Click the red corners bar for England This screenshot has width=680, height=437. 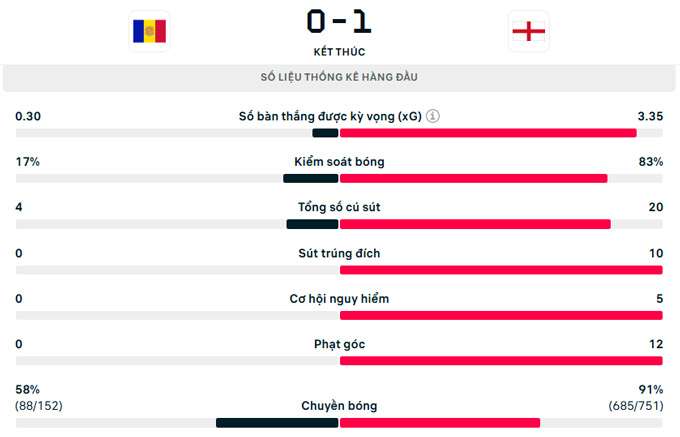[501, 361]
